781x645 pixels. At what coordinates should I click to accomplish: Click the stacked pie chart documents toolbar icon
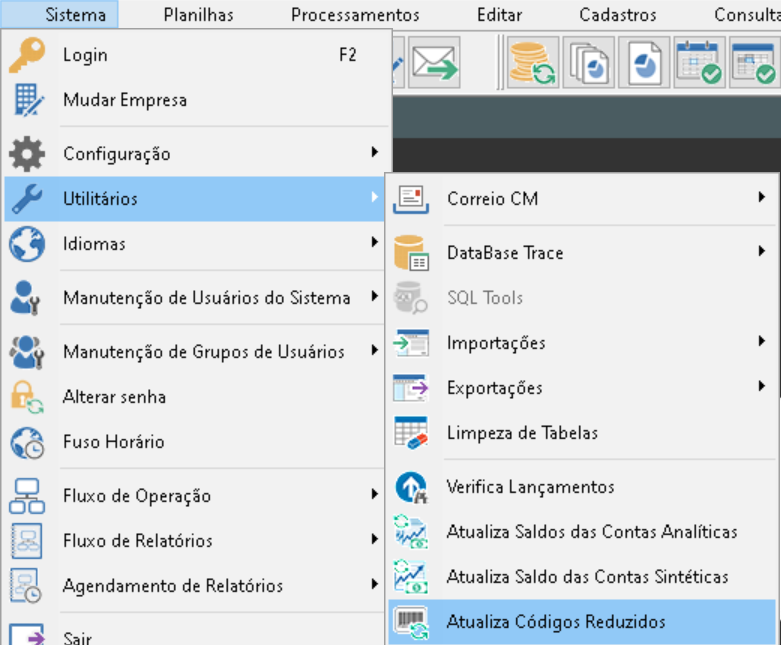588,63
